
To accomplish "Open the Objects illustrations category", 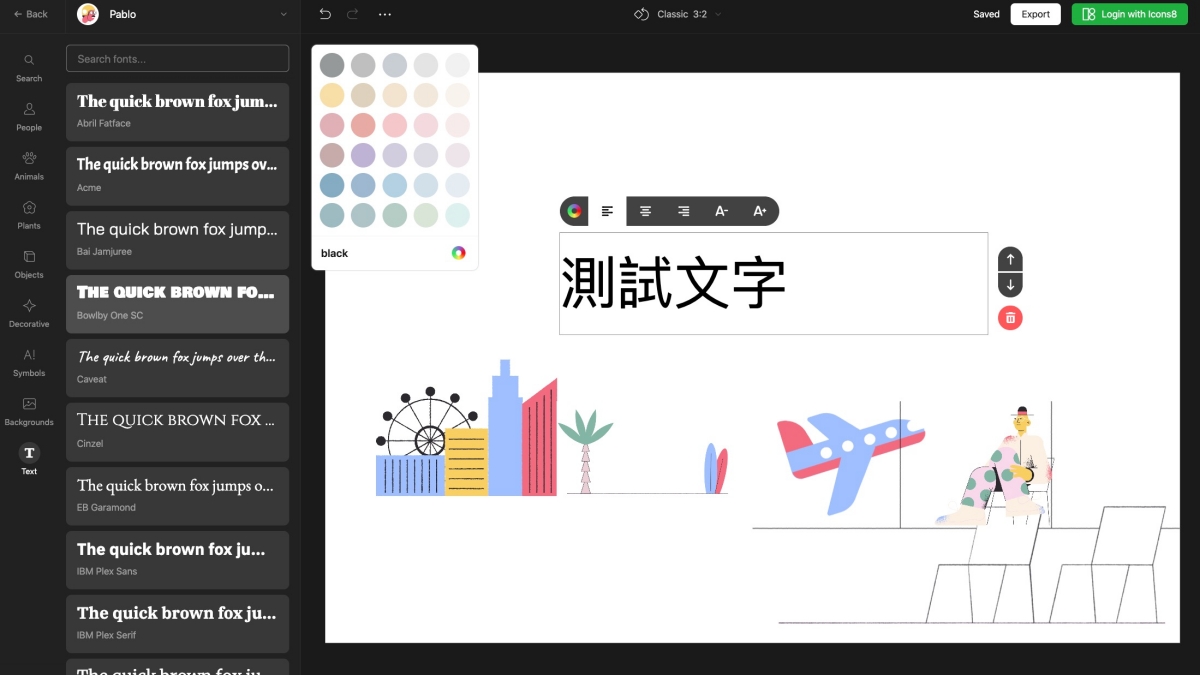I will (29, 264).
